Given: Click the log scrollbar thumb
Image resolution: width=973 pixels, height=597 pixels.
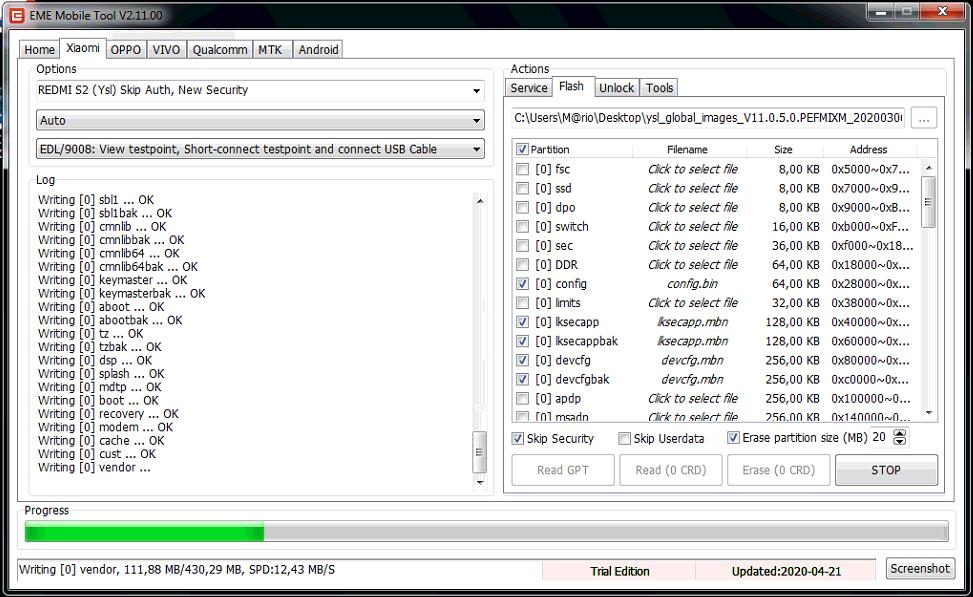Looking at the screenshot, I should tap(480, 452).
